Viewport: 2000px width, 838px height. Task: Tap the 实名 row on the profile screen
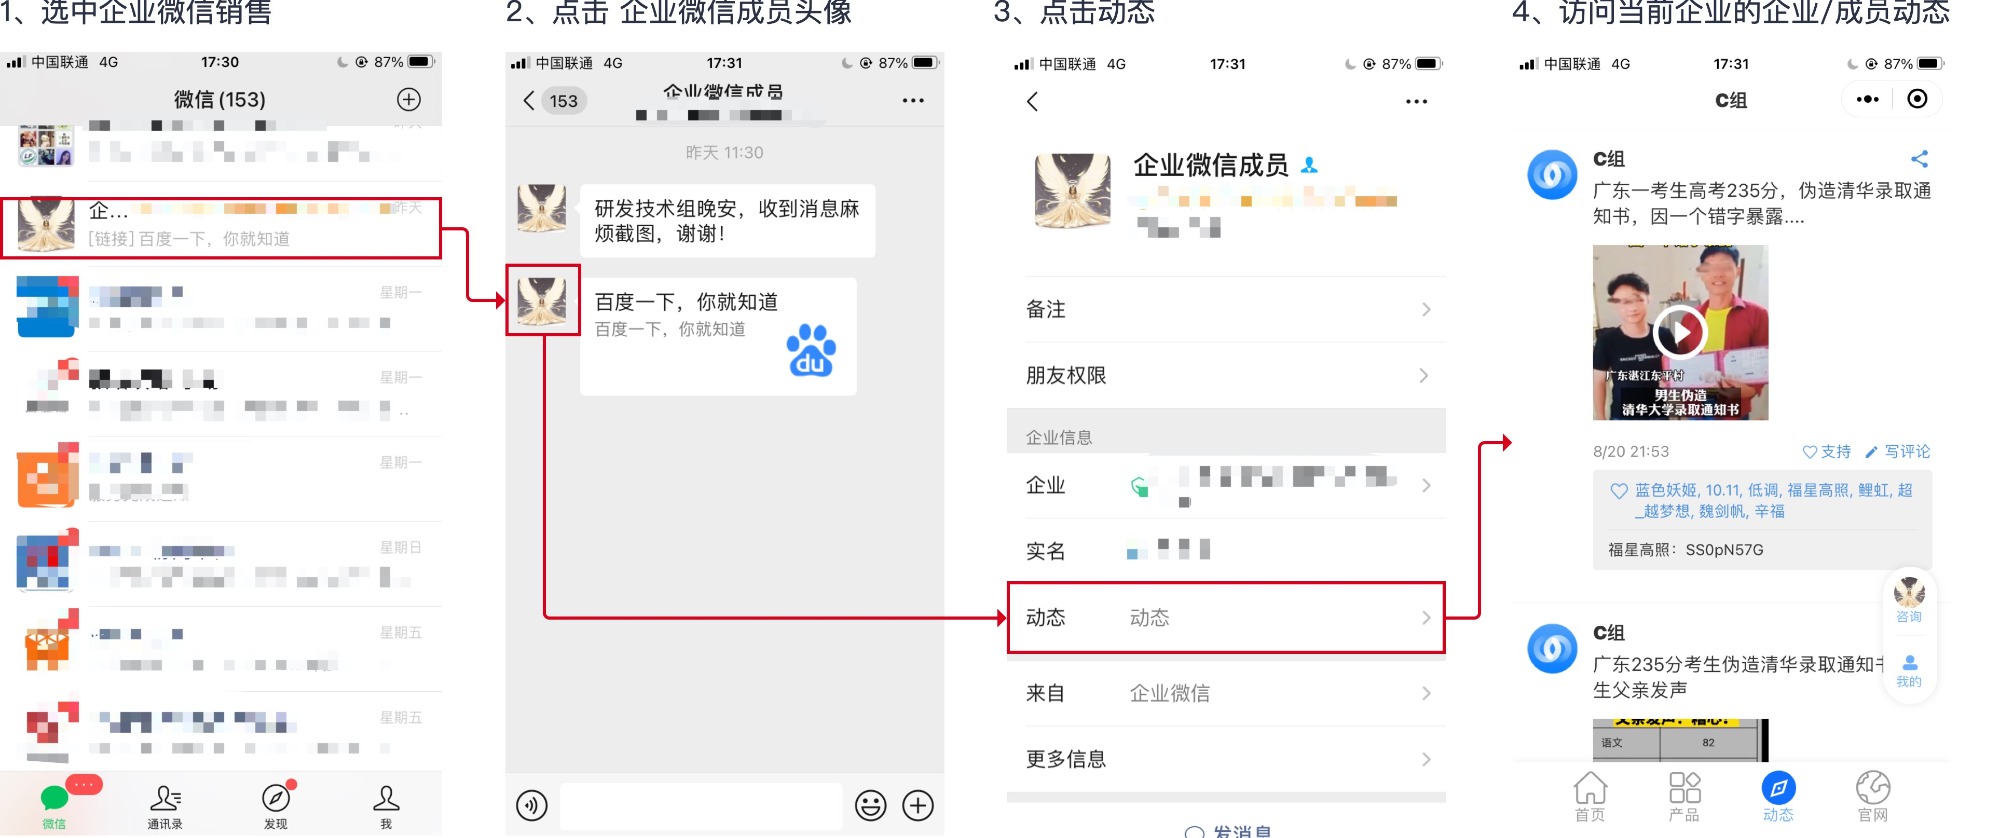pos(1226,551)
